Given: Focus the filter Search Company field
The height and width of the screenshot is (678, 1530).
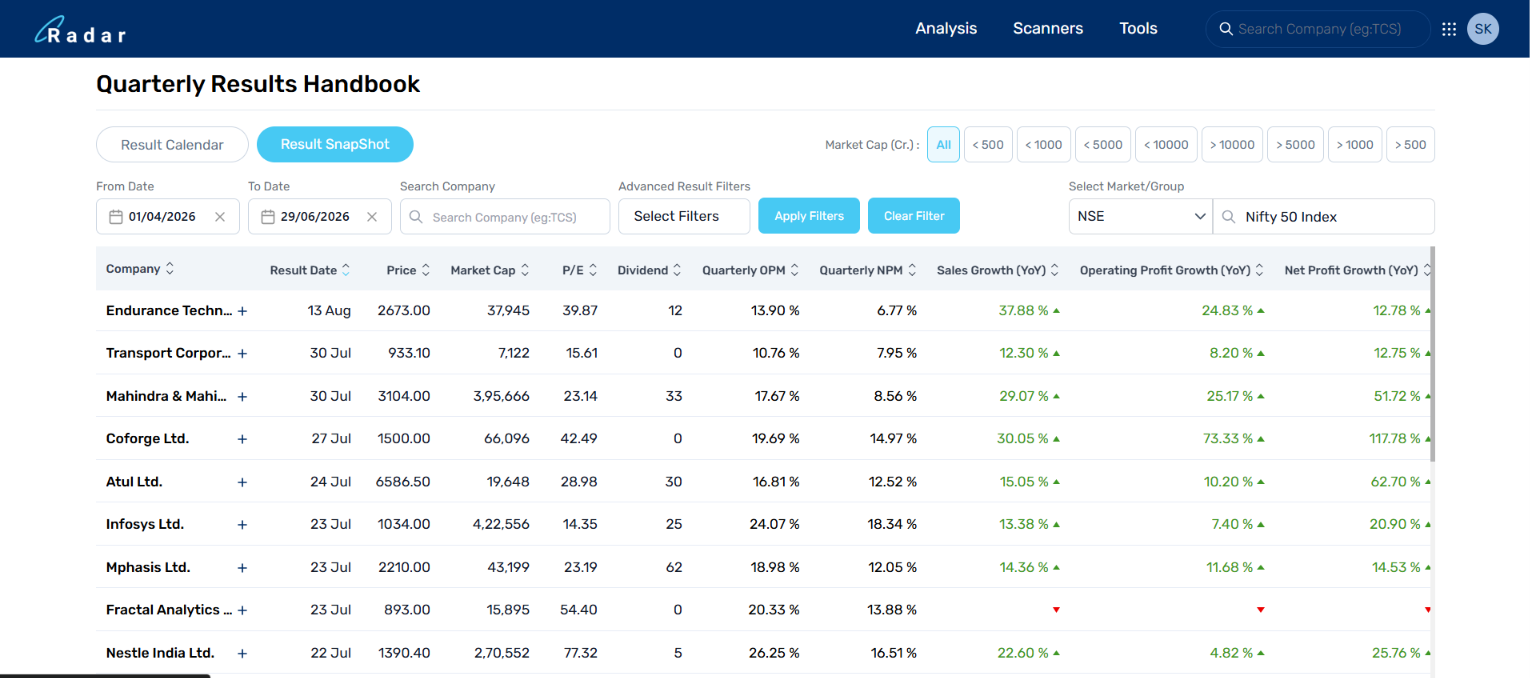Looking at the screenshot, I should tap(505, 217).
